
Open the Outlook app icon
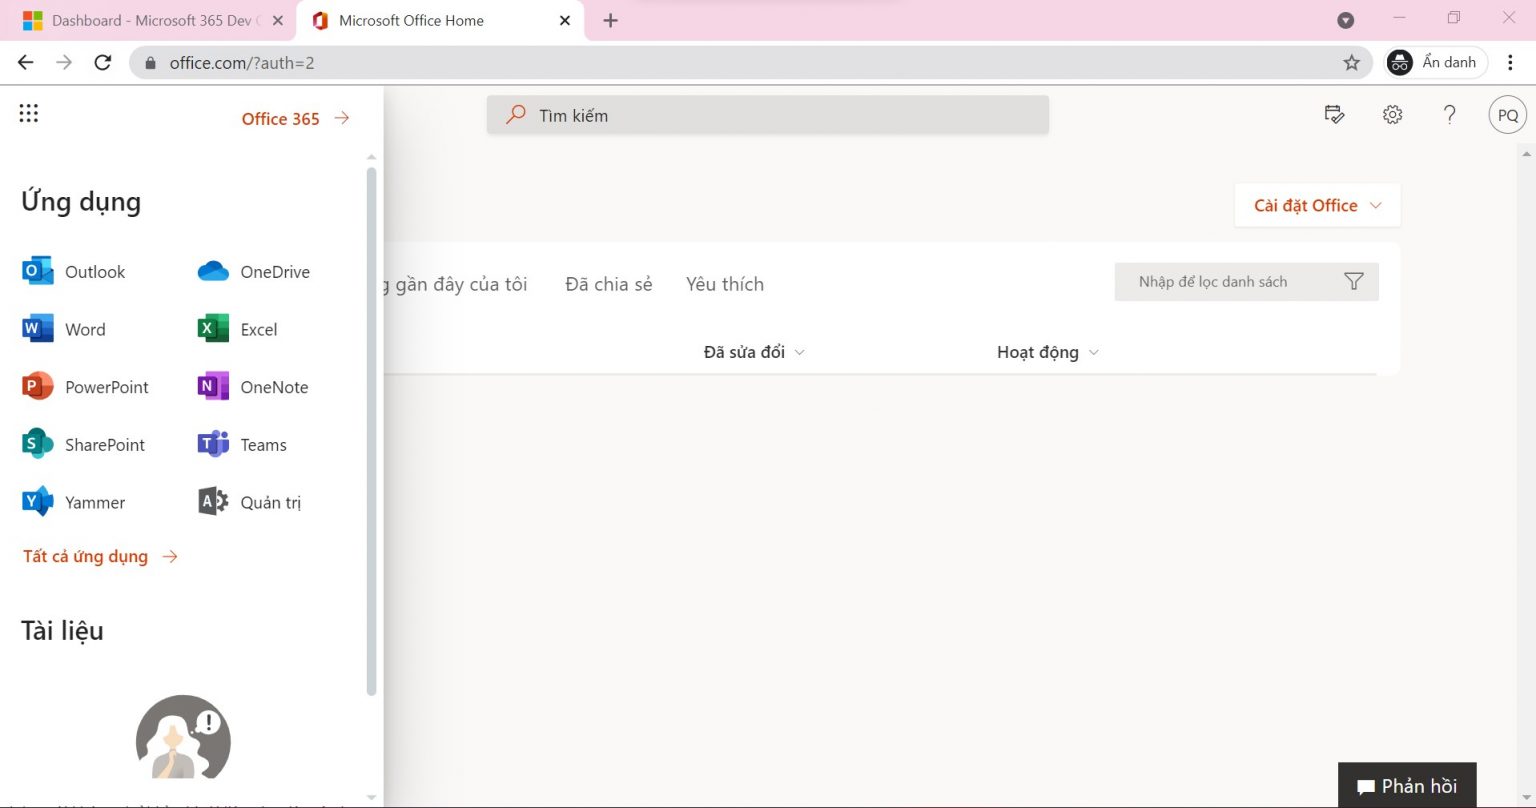(38, 271)
